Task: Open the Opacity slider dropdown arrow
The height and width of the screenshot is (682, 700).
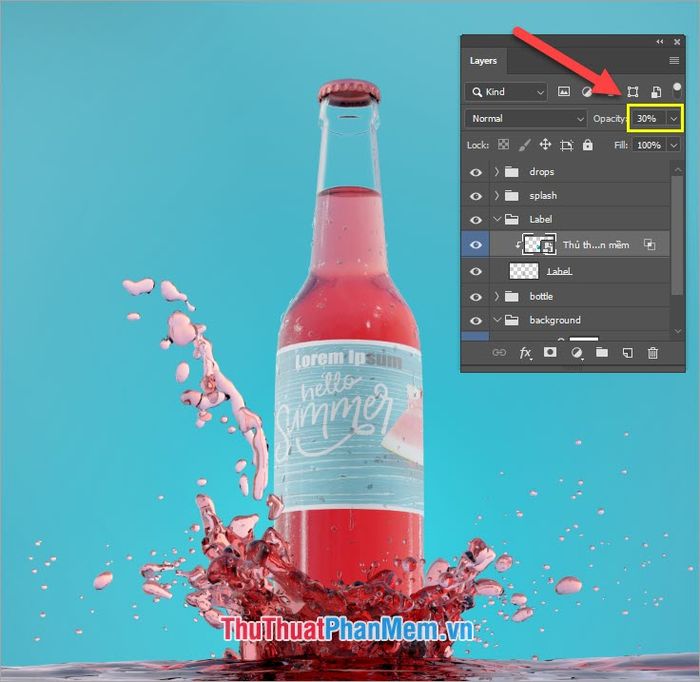Action: 674,119
